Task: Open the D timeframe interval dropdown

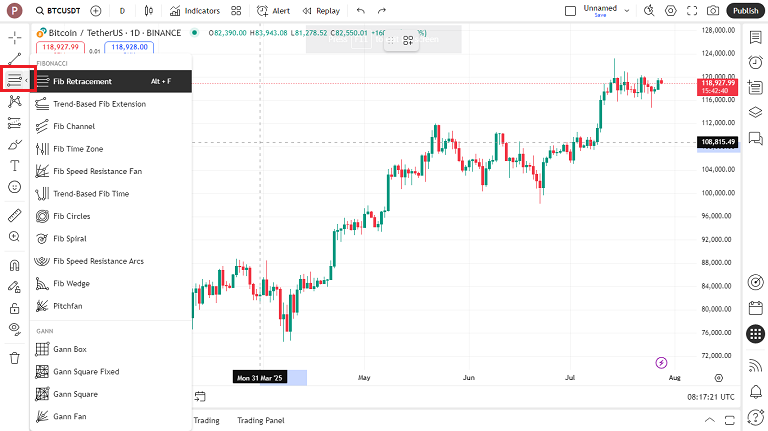Action: [122, 11]
